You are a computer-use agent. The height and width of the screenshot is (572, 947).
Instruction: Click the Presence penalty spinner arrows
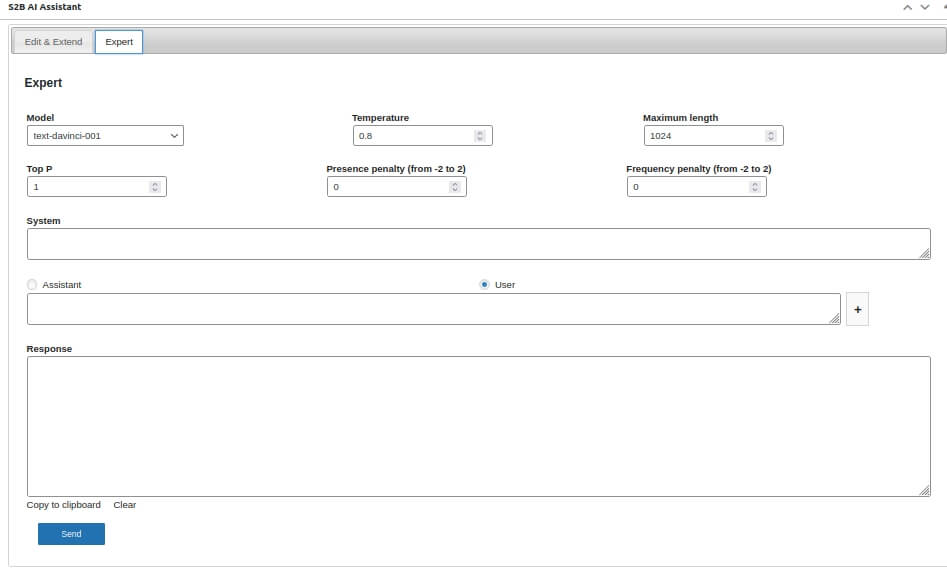(454, 187)
